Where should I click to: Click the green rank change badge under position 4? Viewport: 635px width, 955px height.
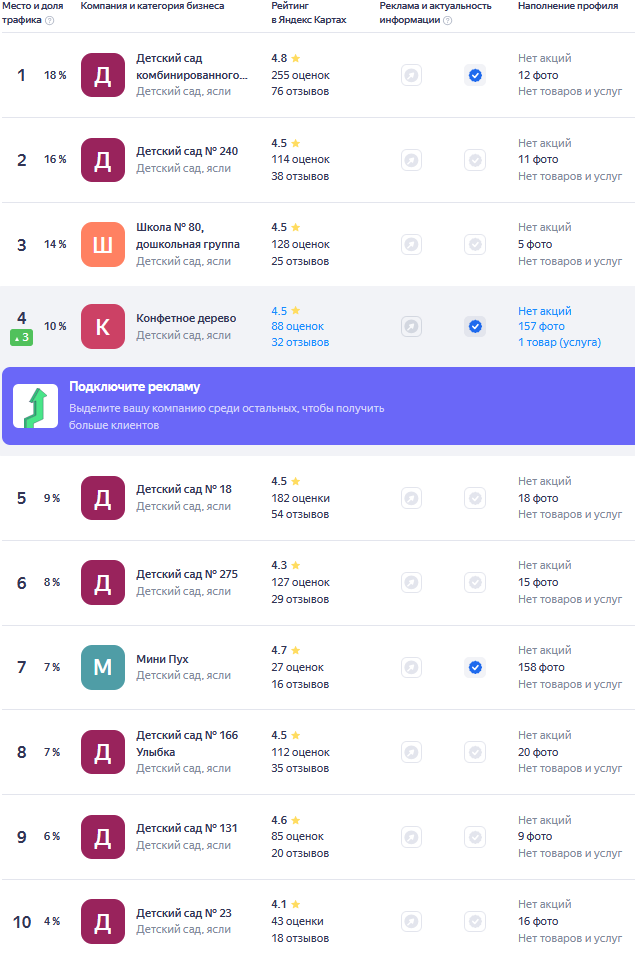(22, 338)
